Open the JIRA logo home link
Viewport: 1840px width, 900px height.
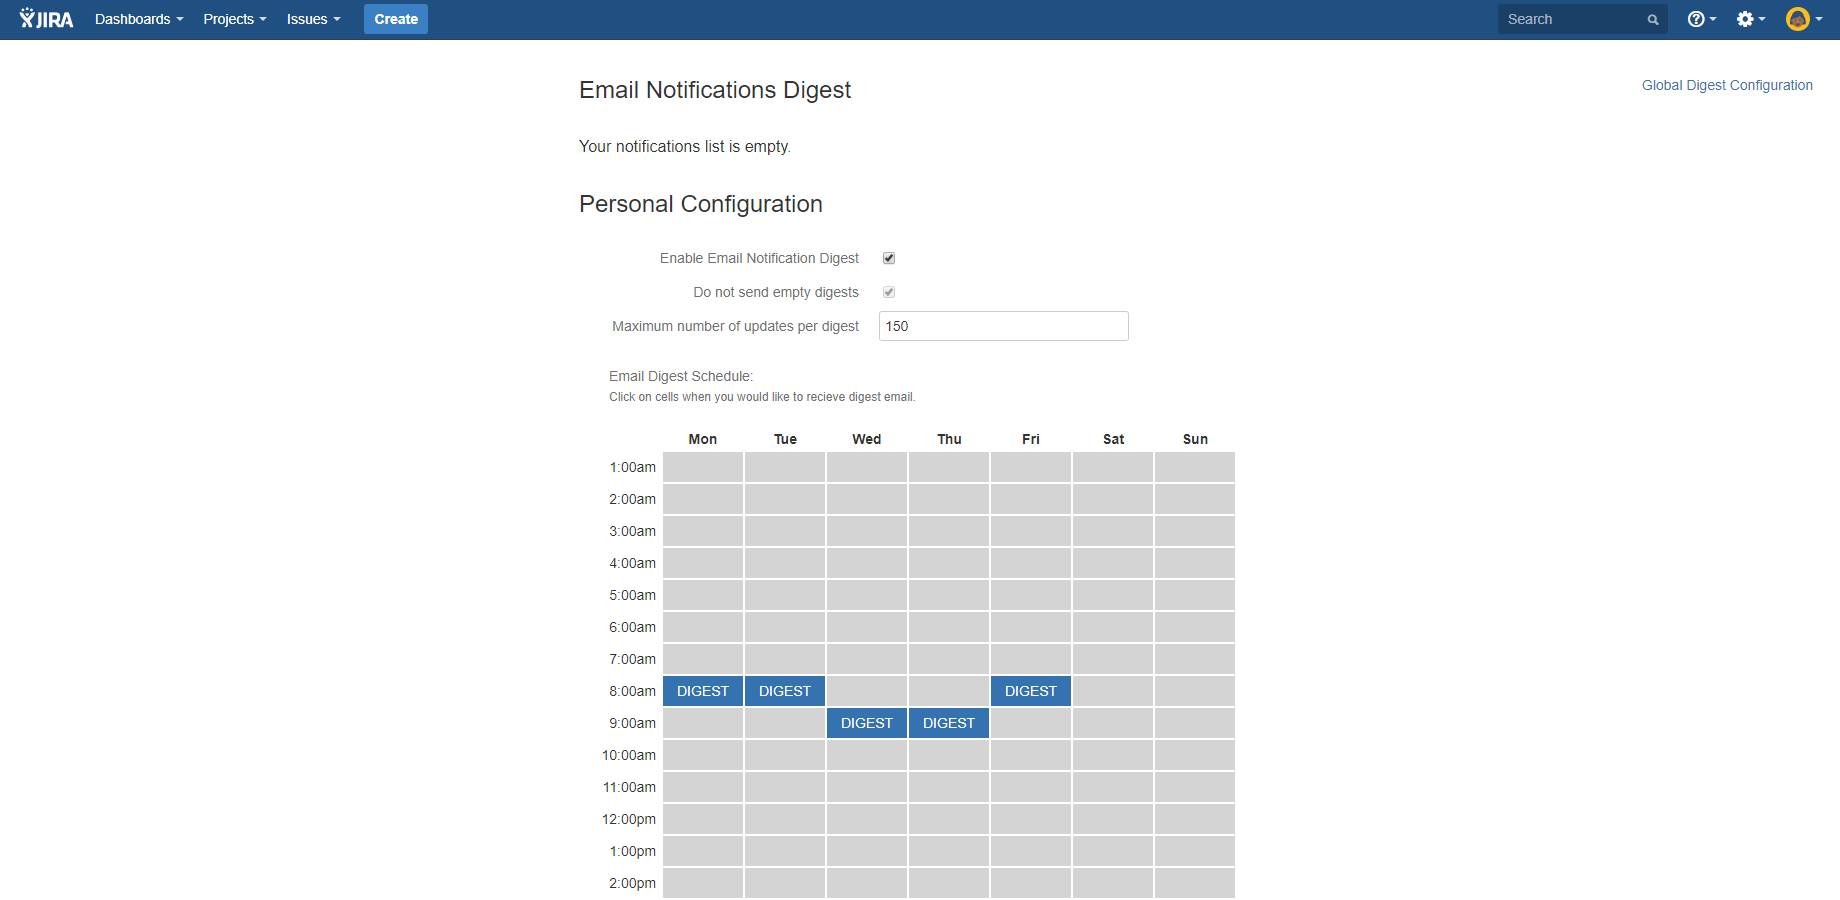point(46,19)
